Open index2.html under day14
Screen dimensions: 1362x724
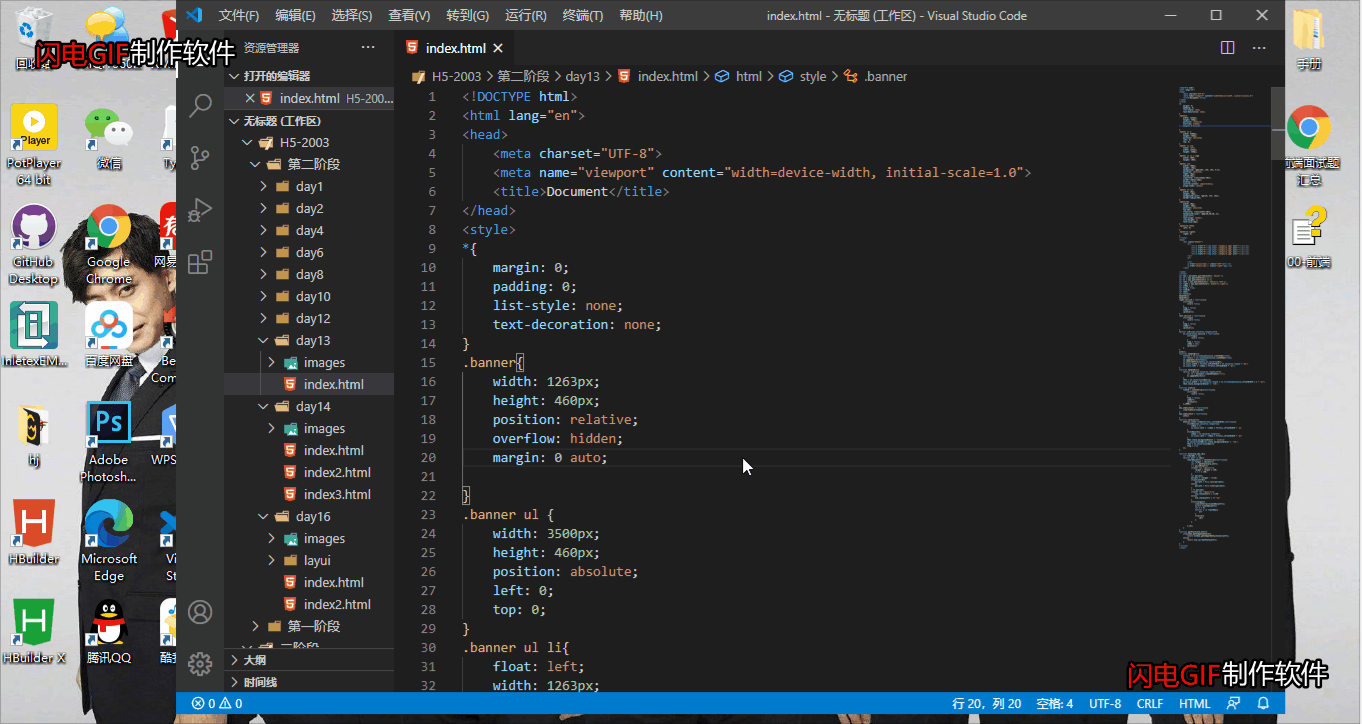[337, 473]
